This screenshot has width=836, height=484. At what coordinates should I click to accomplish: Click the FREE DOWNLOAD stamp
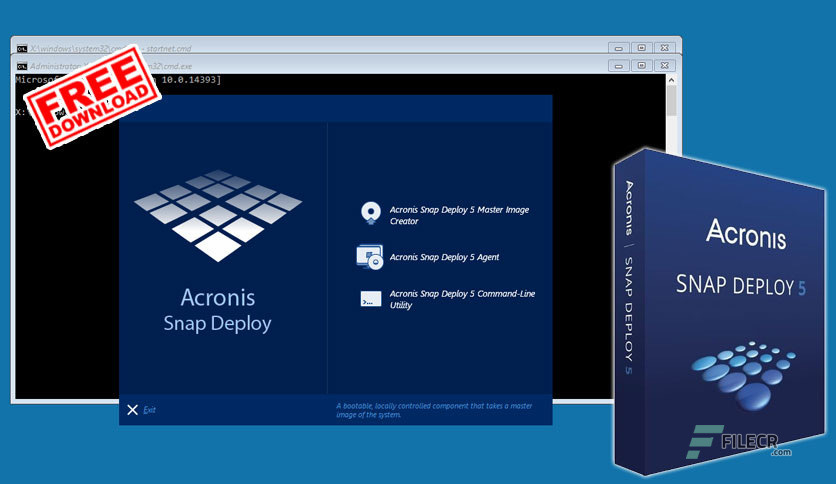[x=93, y=96]
